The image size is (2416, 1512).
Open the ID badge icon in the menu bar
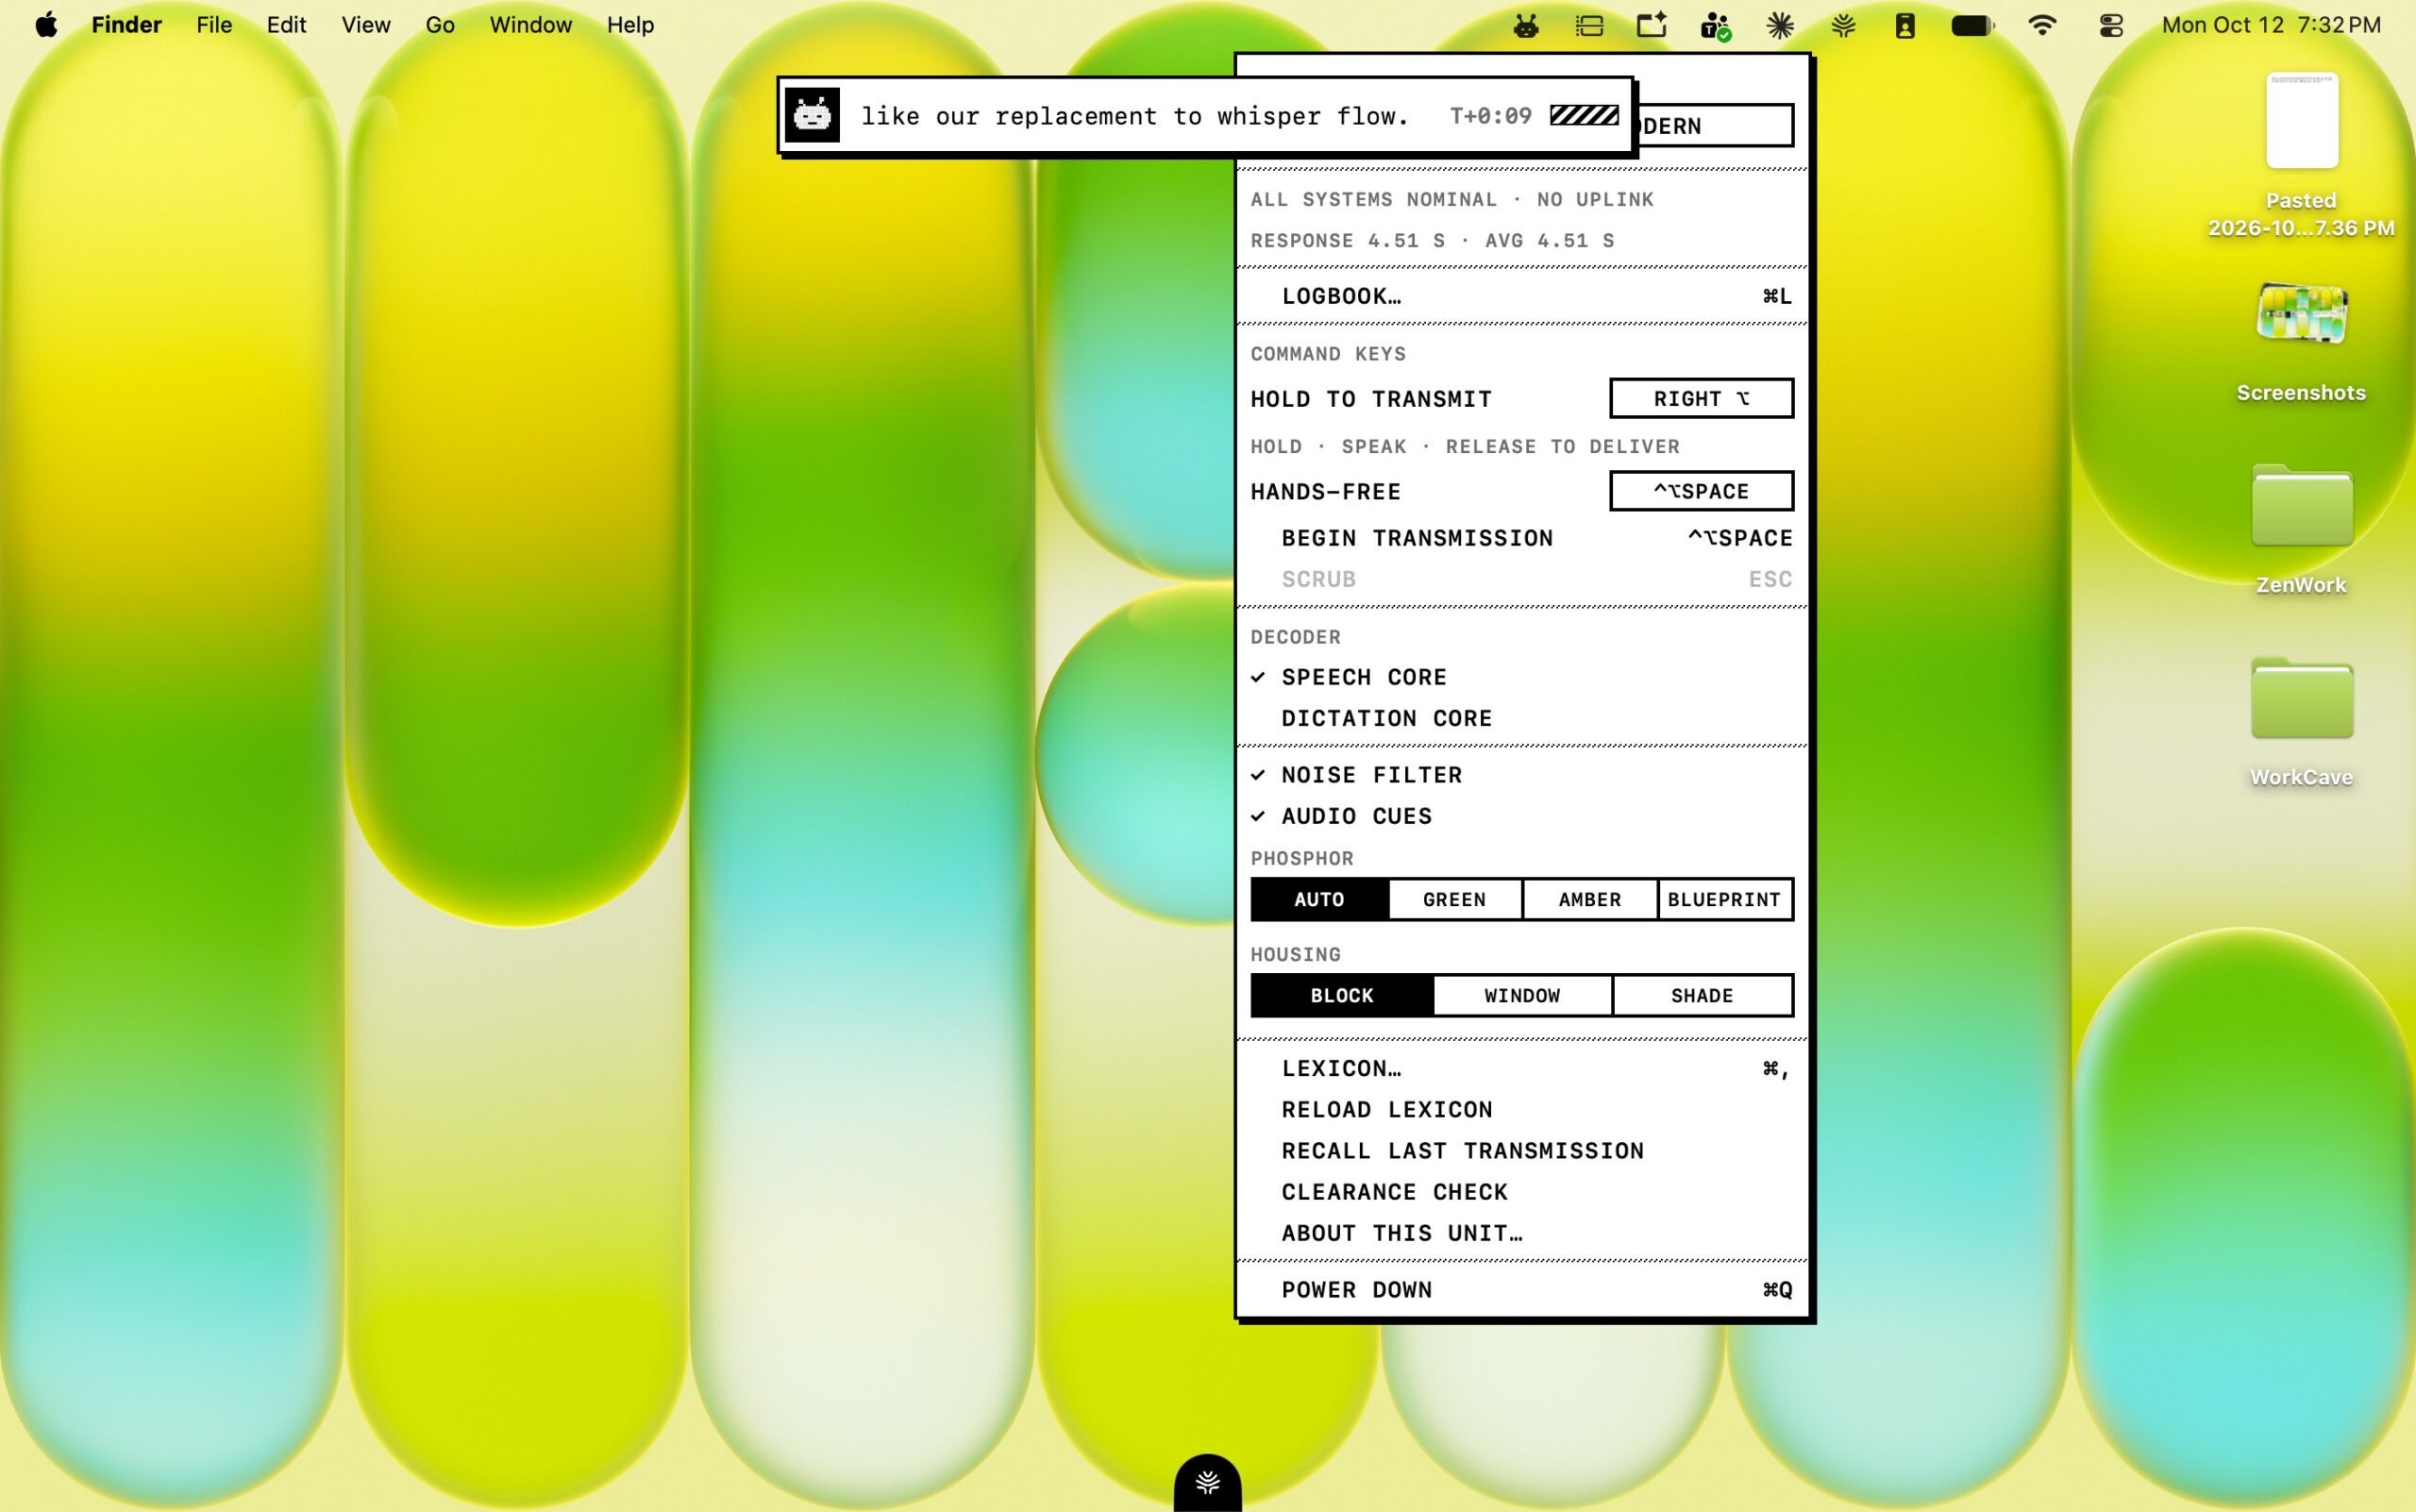(x=1905, y=25)
